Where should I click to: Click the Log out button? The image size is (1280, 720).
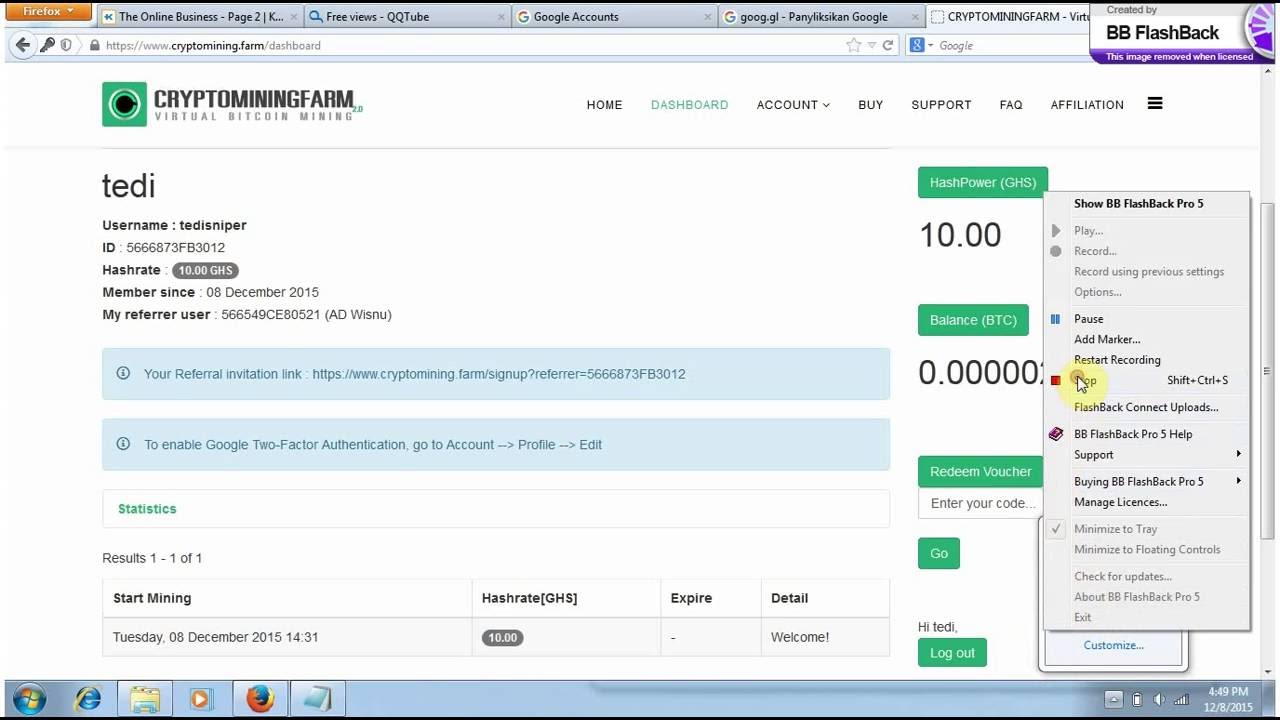tap(952, 653)
